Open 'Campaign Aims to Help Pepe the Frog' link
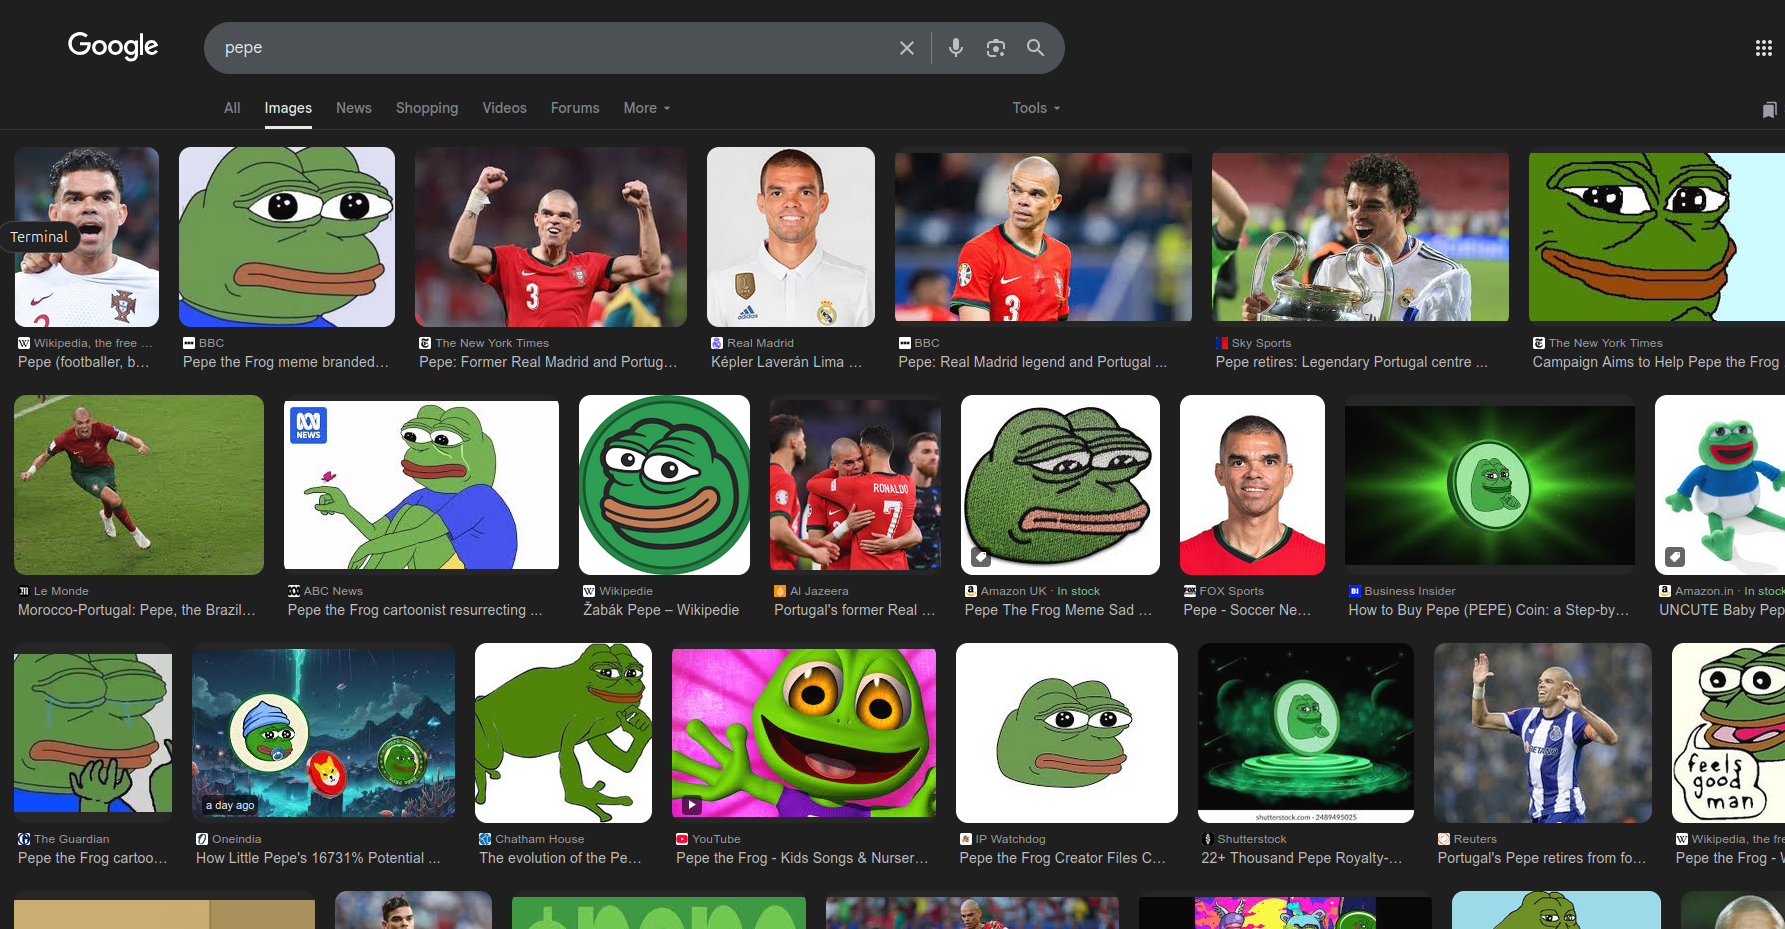This screenshot has height=929, width=1785. (1656, 362)
